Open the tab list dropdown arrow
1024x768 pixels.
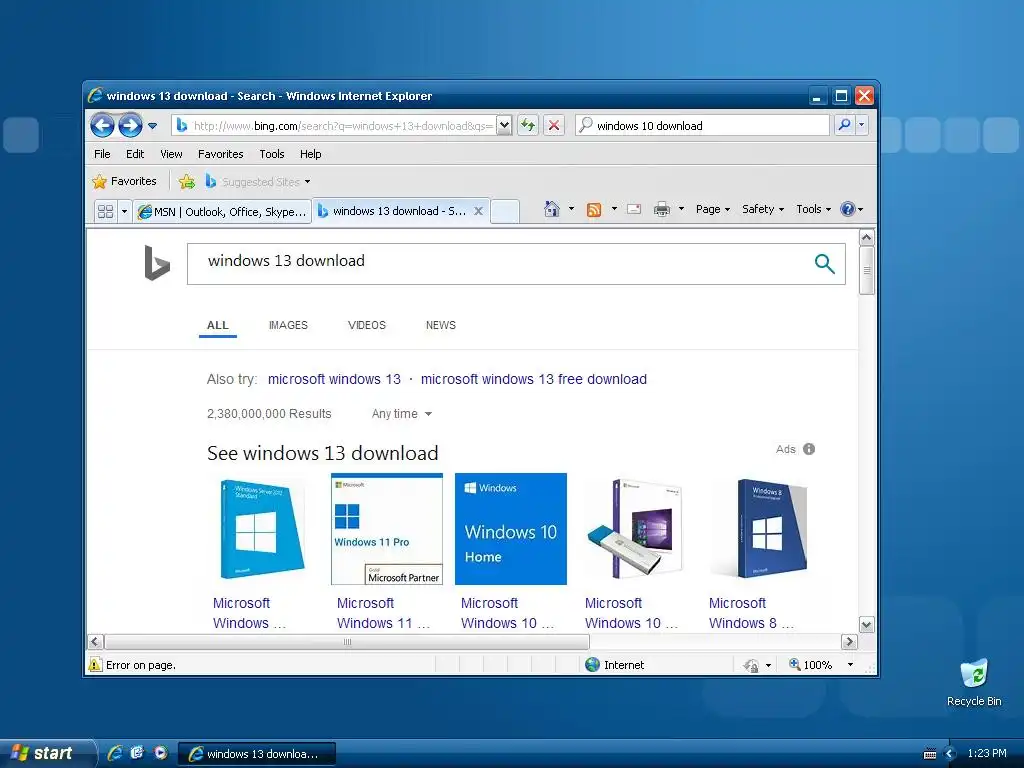click(x=124, y=211)
